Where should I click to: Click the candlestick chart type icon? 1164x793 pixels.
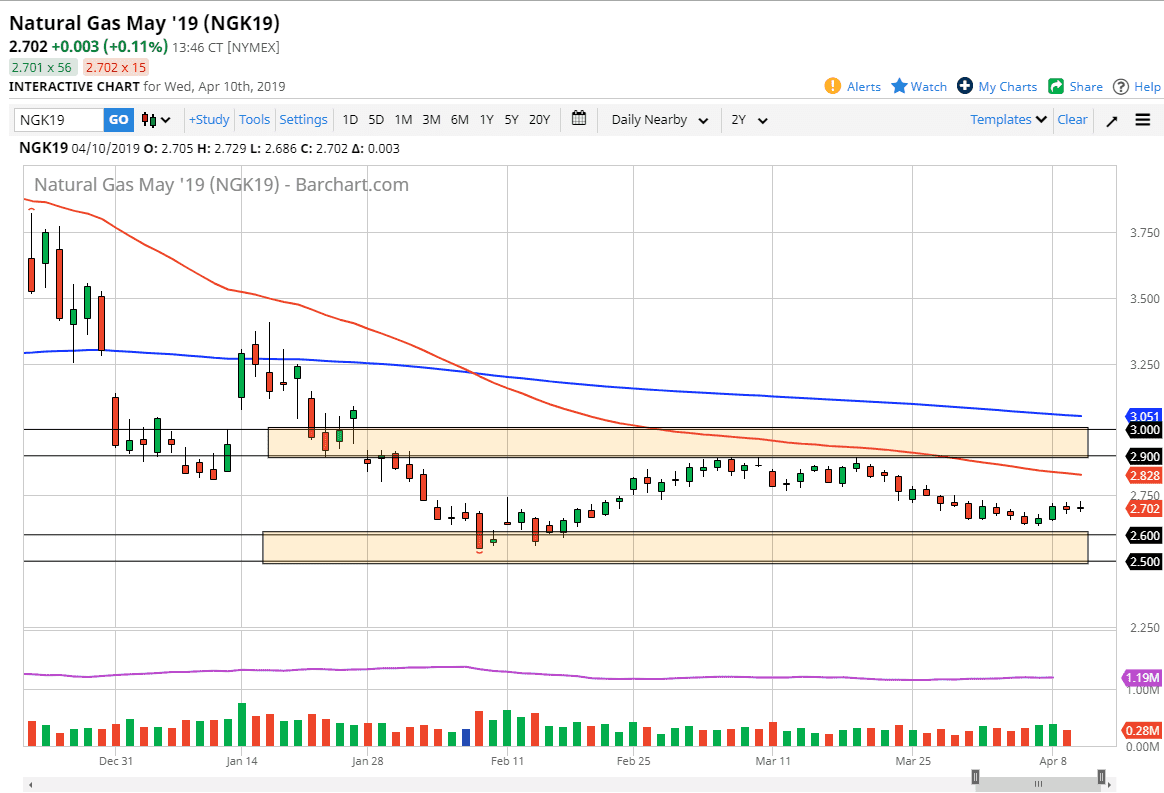point(149,120)
